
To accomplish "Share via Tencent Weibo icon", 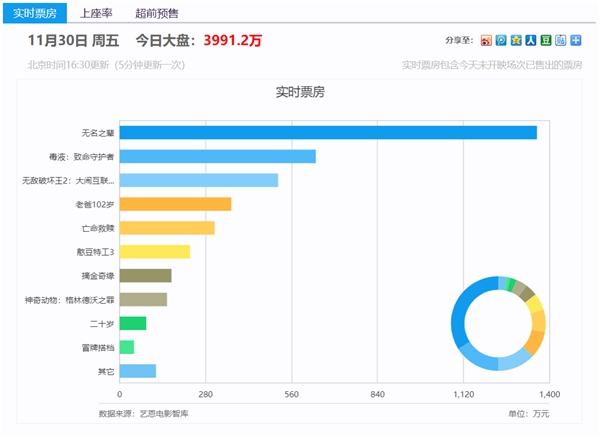I will click(501, 41).
